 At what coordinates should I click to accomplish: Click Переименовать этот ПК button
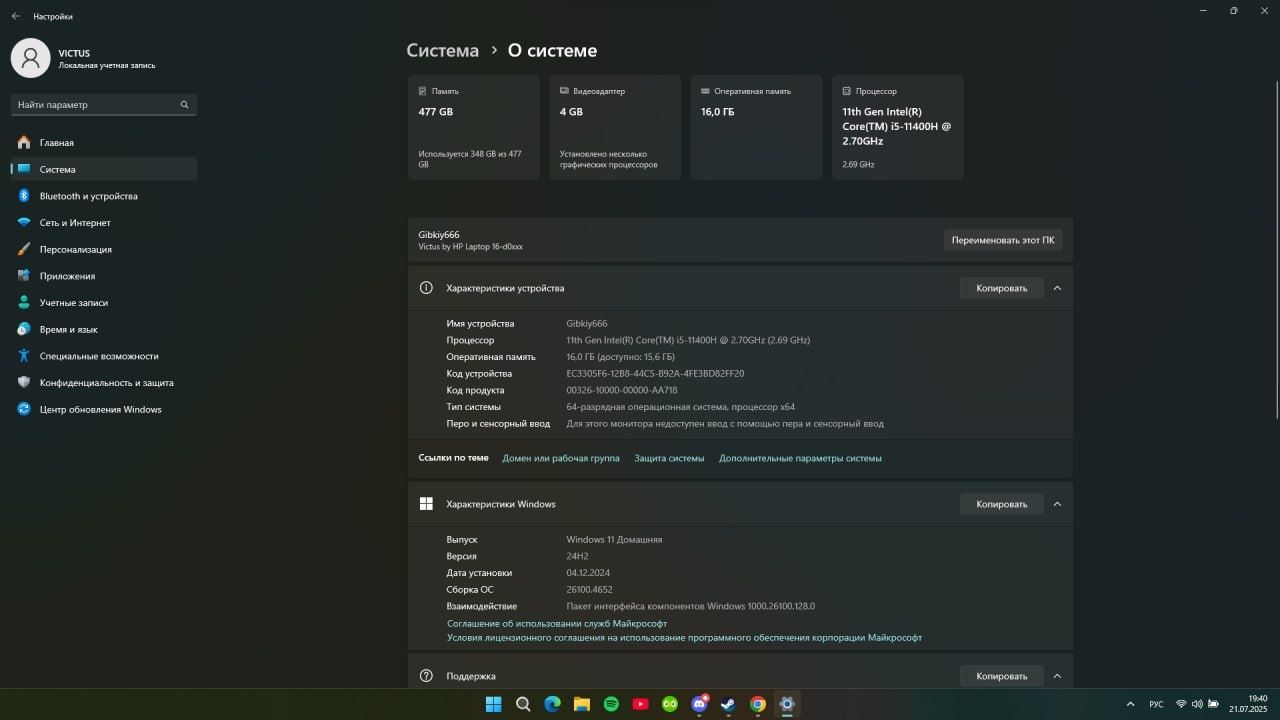pos(1003,240)
